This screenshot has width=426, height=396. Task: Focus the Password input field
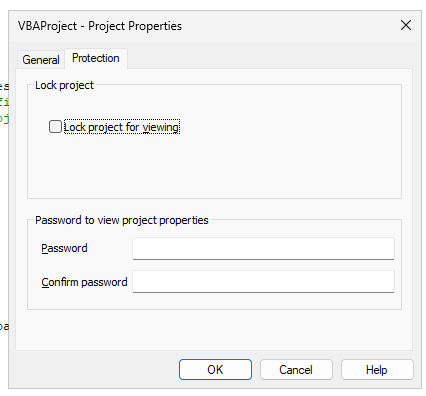[263, 248]
